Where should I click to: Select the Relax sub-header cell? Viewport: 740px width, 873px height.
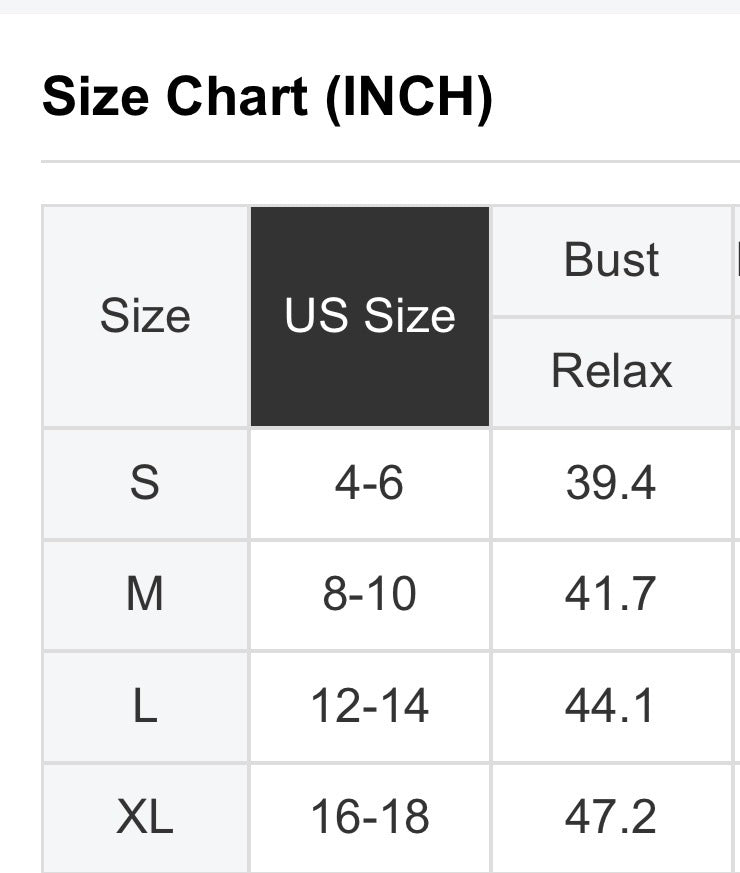611,371
